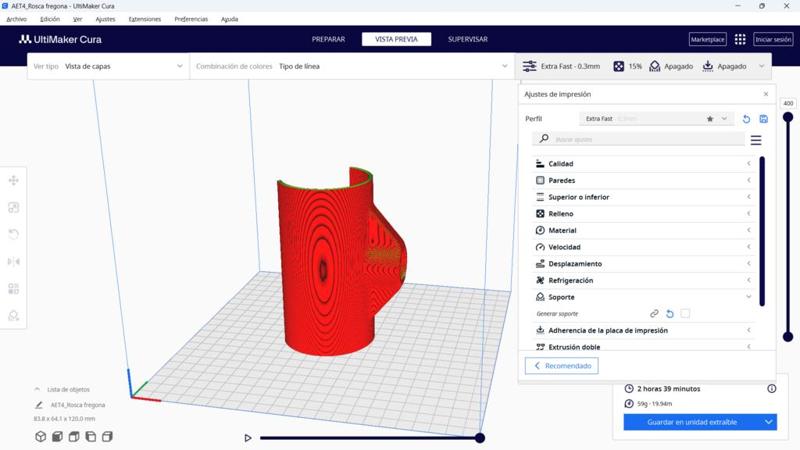Expand the Desplazamiento settings category
Screen dimensions: 800x450
pyautogui.click(x=643, y=264)
